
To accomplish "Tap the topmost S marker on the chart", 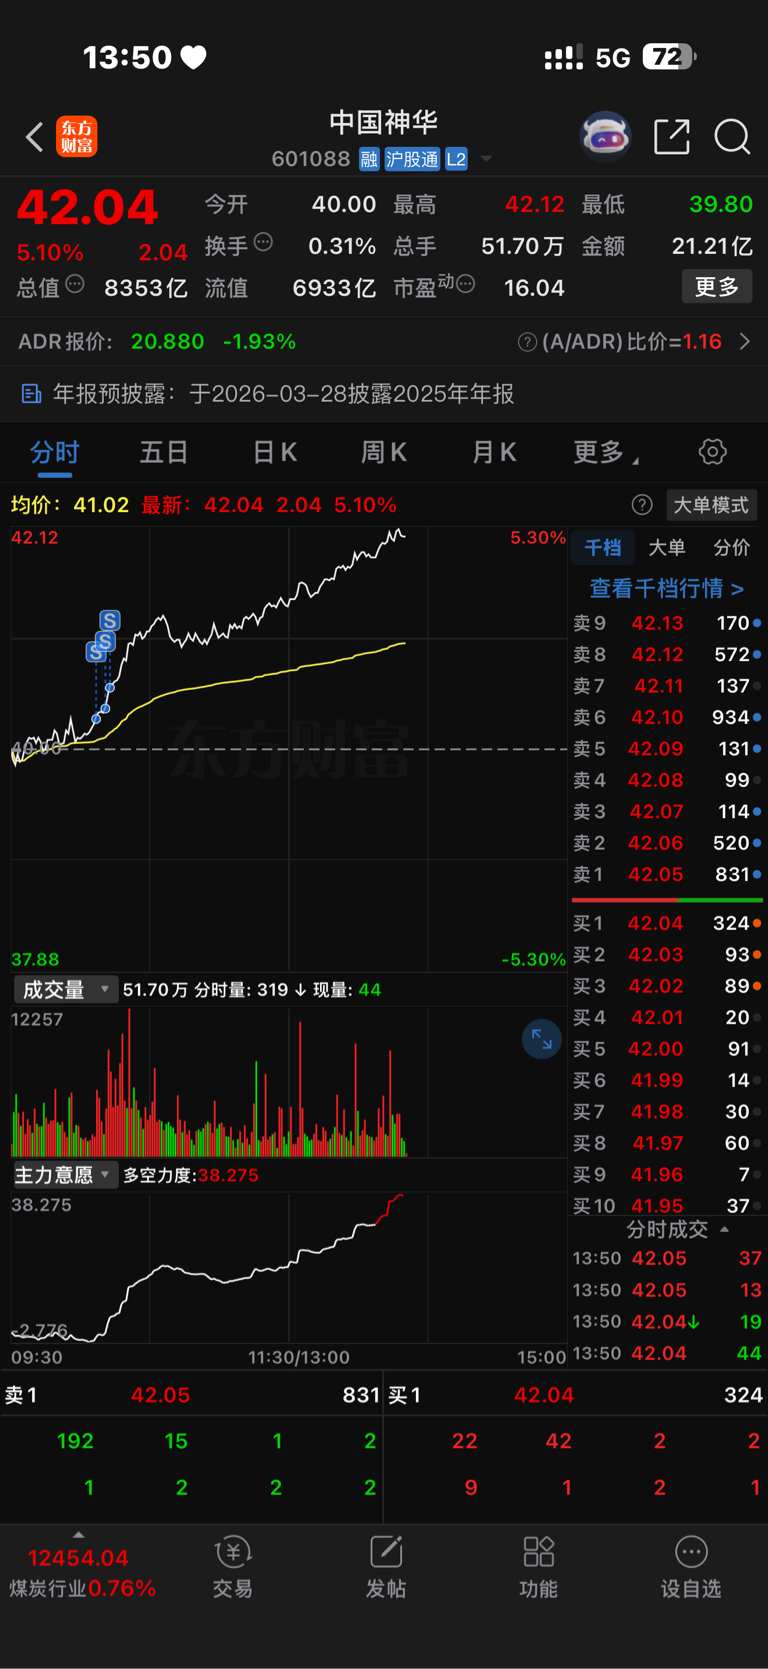I will 110,621.
